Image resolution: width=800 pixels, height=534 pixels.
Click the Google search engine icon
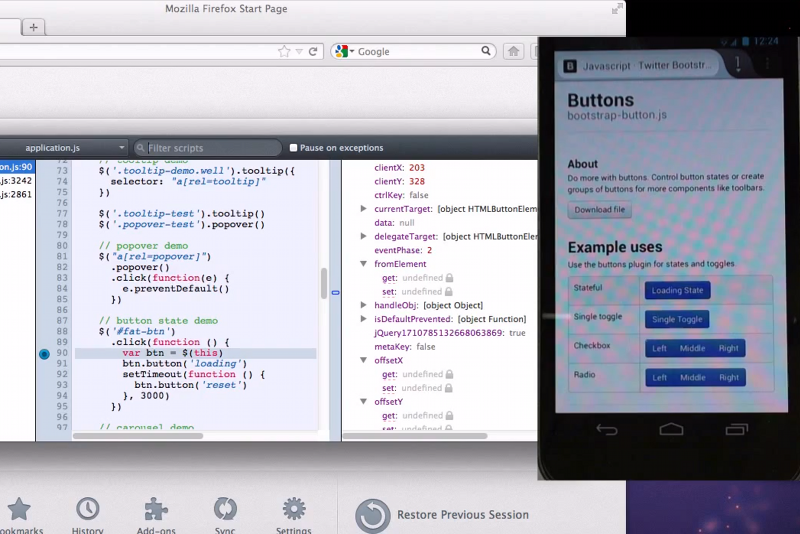[x=341, y=51]
